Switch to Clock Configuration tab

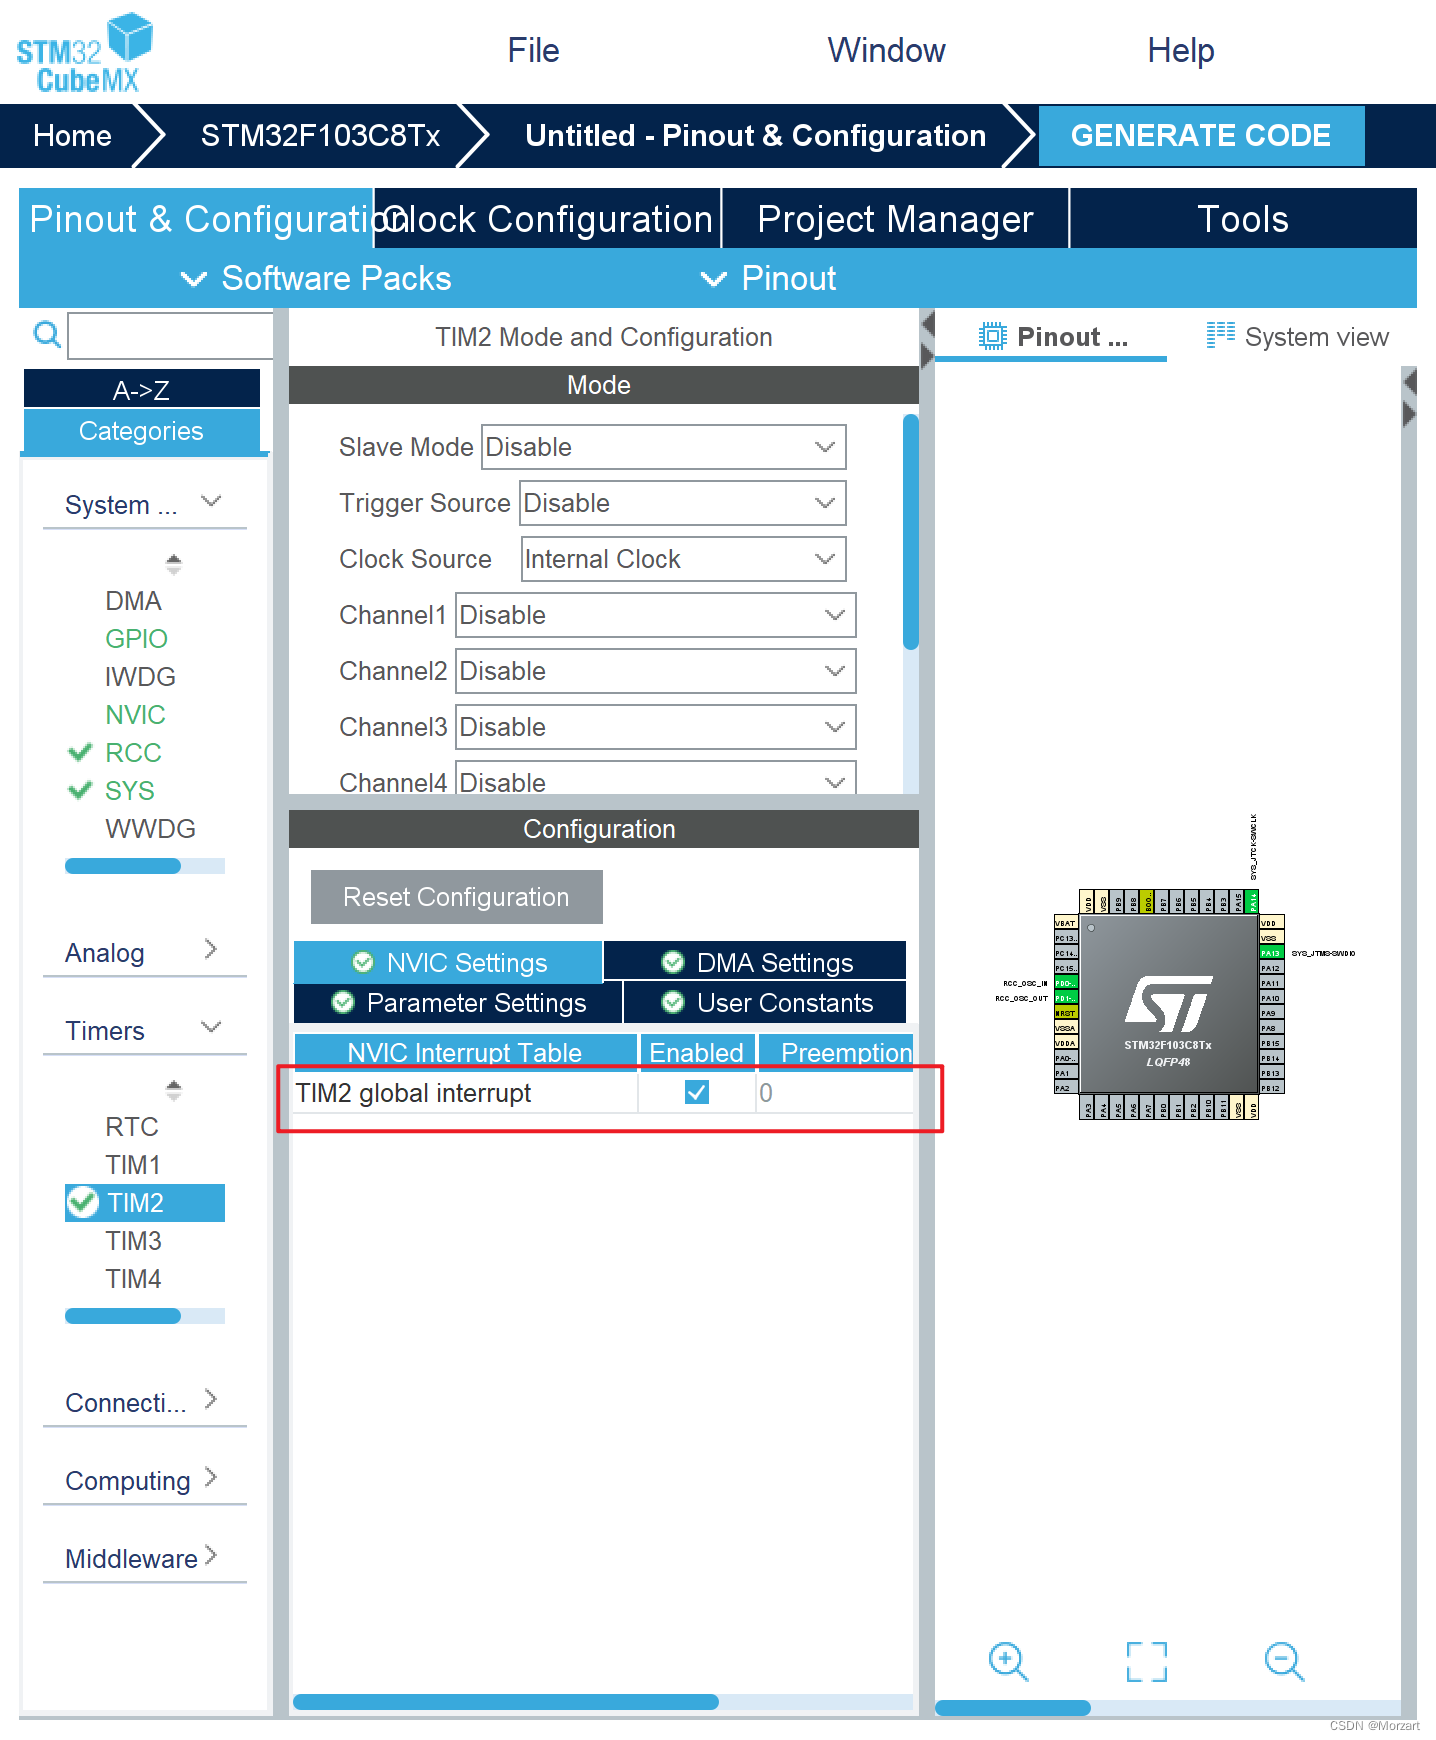tap(547, 219)
